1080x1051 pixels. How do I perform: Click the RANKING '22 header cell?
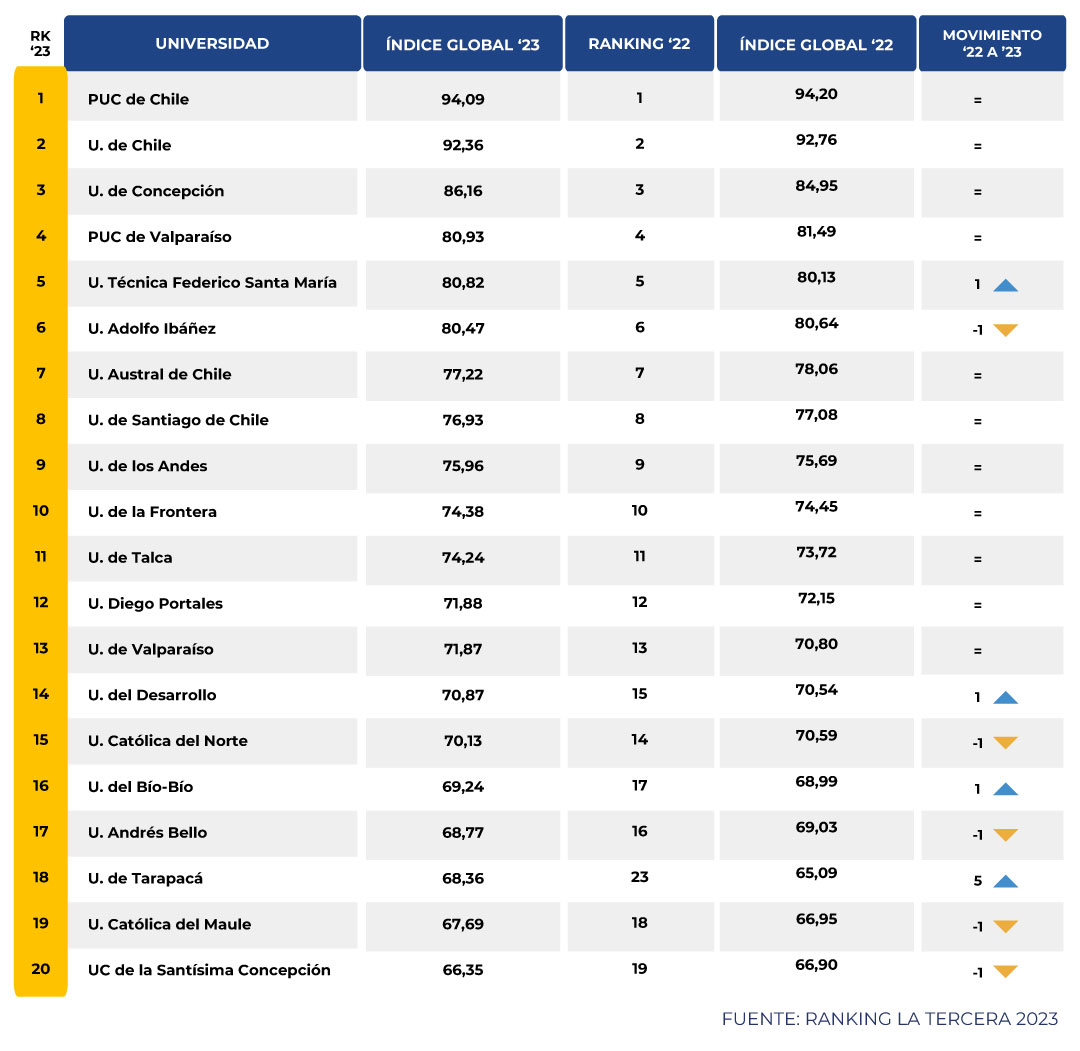click(x=640, y=43)
